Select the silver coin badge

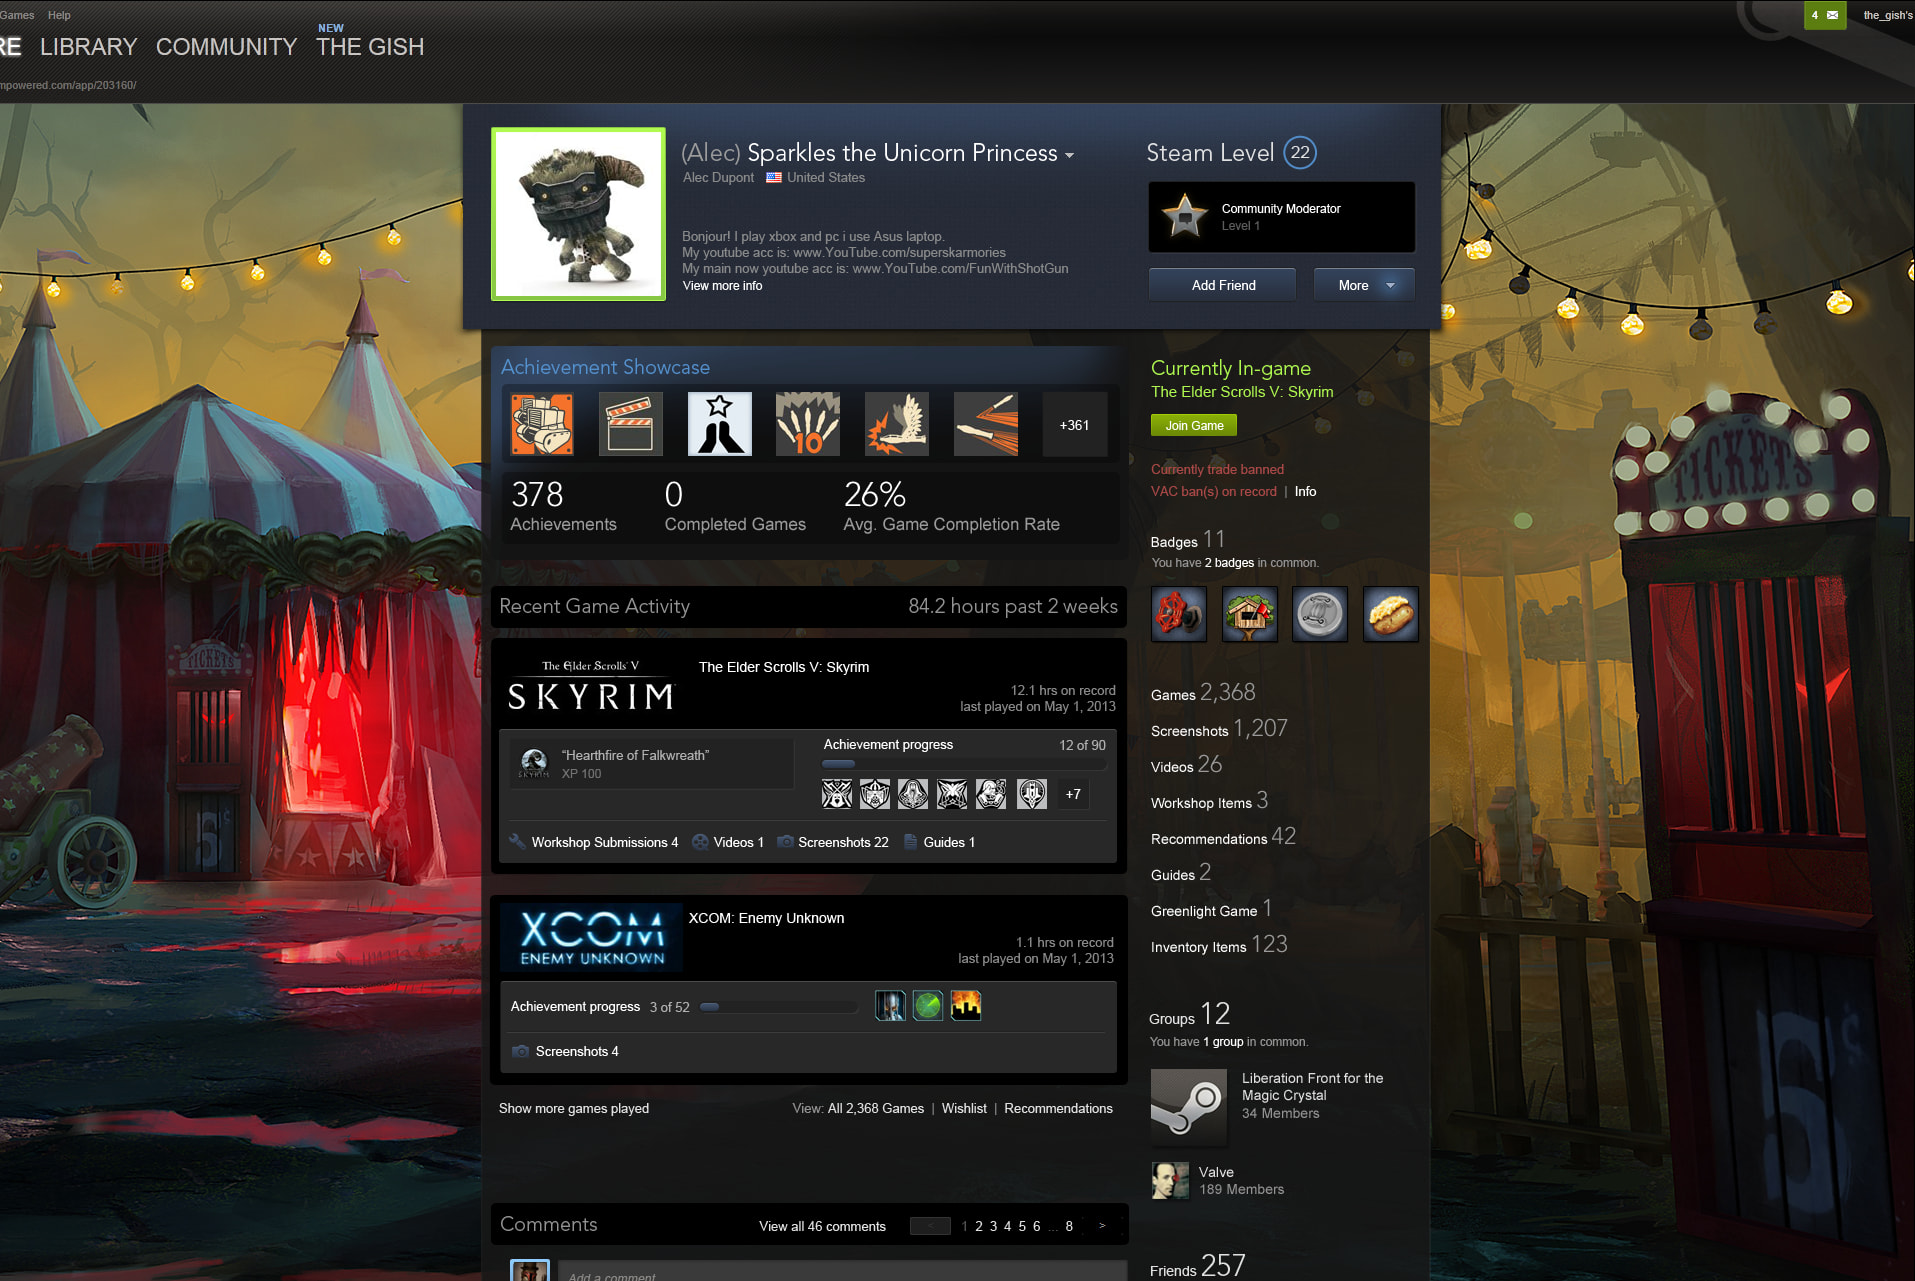[x=1320, y=614]
